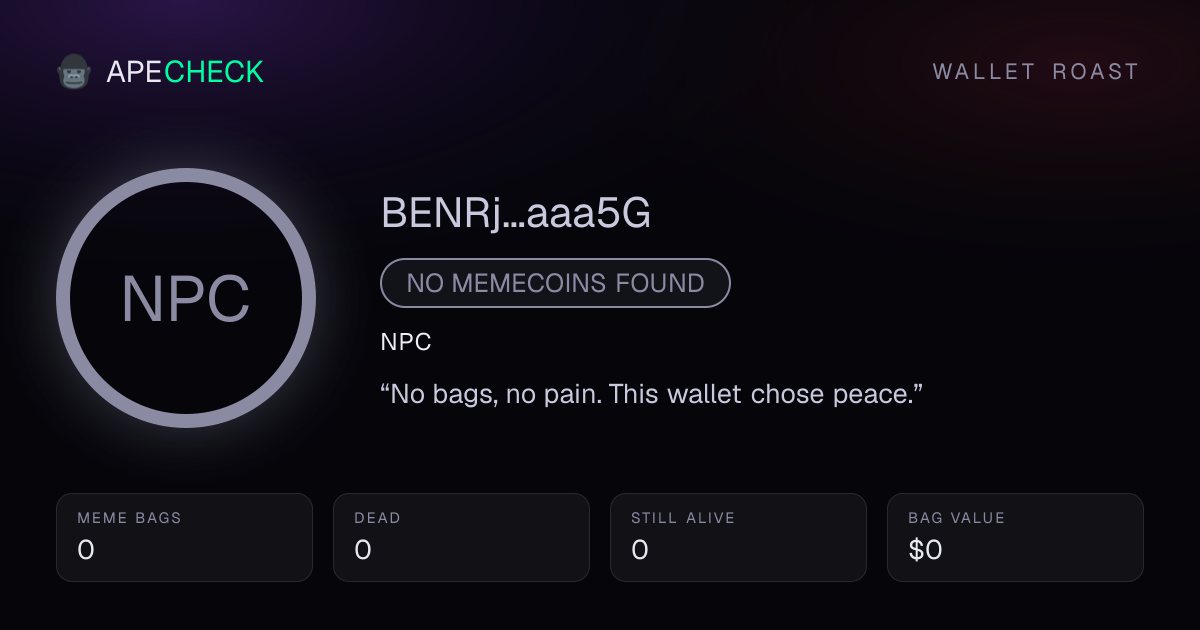Open the DEAD stat card
The image size is (1200, 630).
[x=461, y=537]
